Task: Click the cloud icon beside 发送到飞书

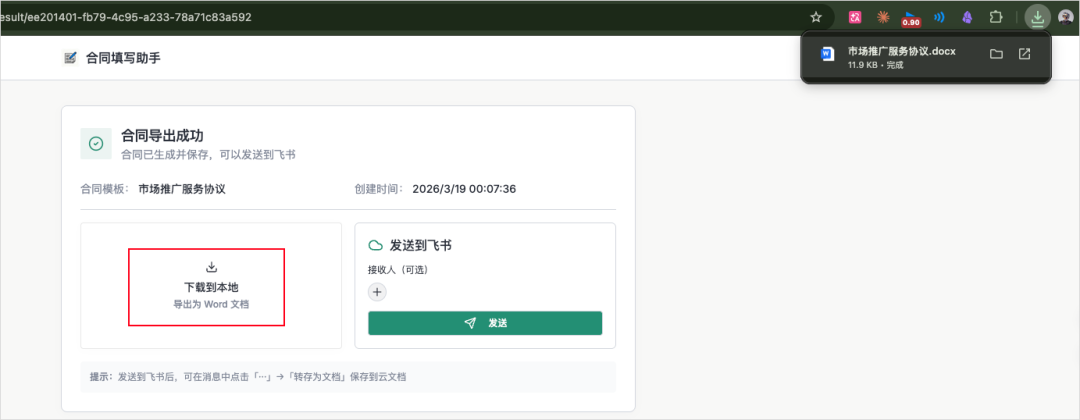Action: 376,245
